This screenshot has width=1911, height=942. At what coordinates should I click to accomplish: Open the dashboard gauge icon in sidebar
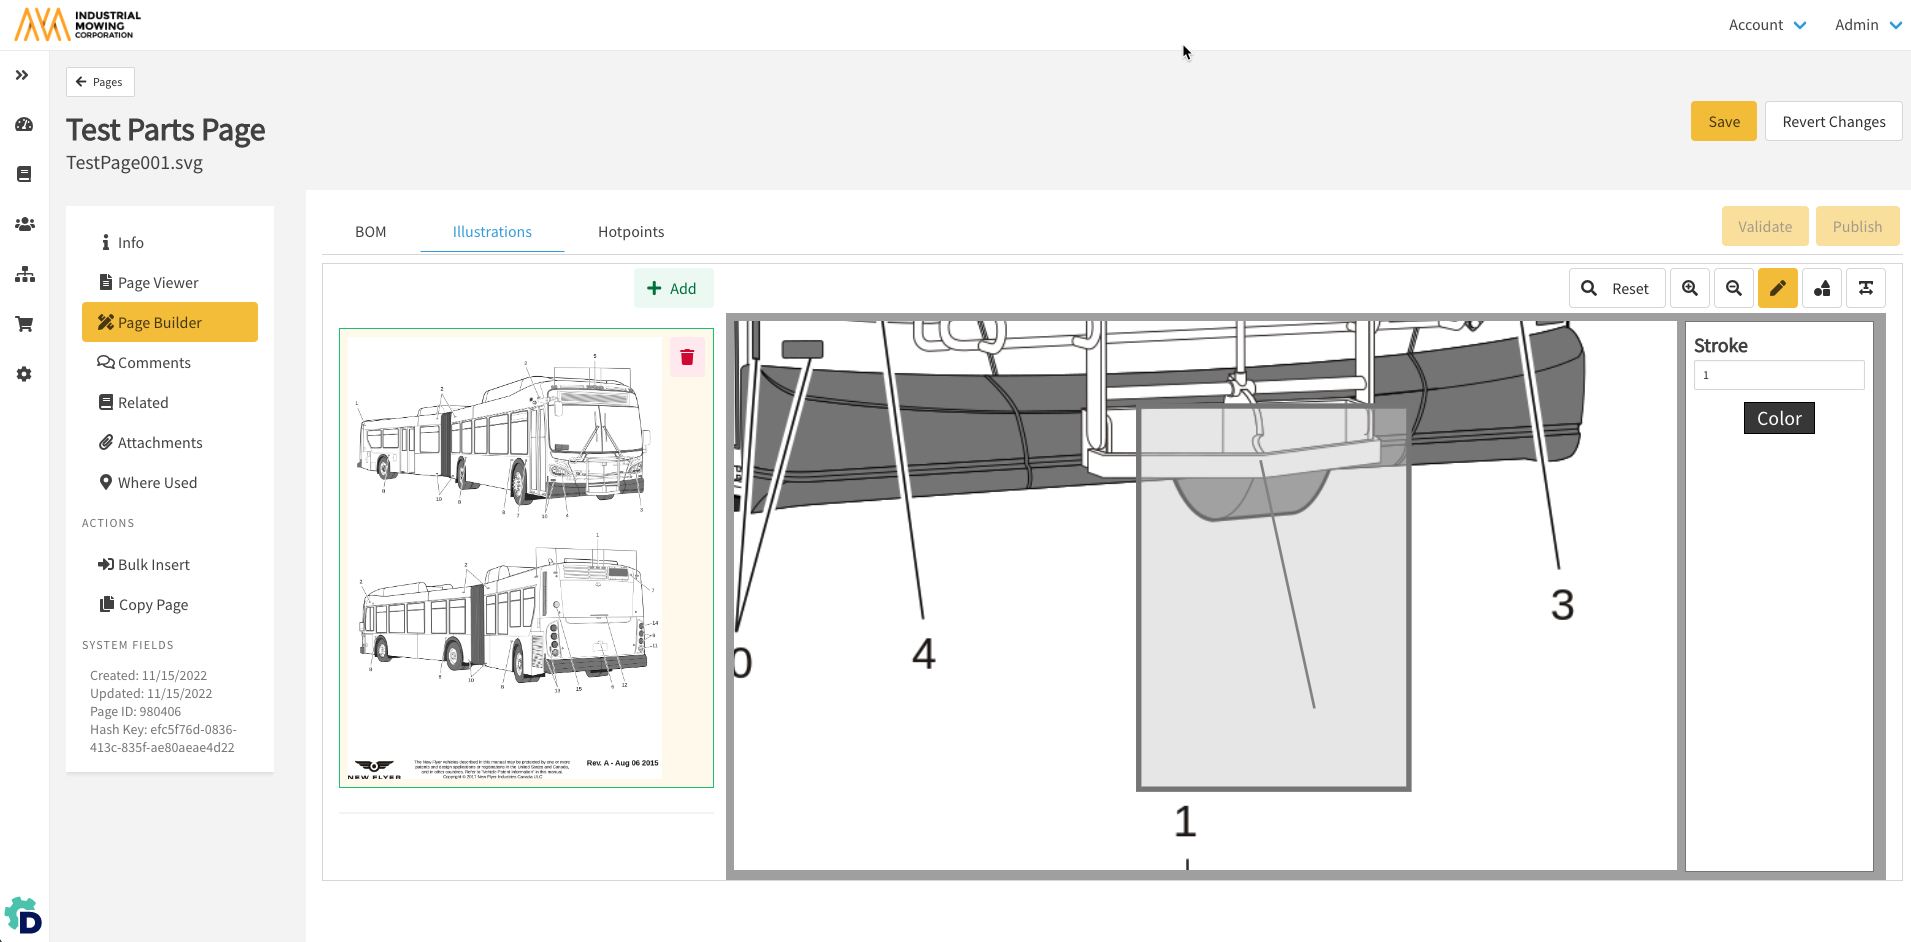(x=24, y=125)
